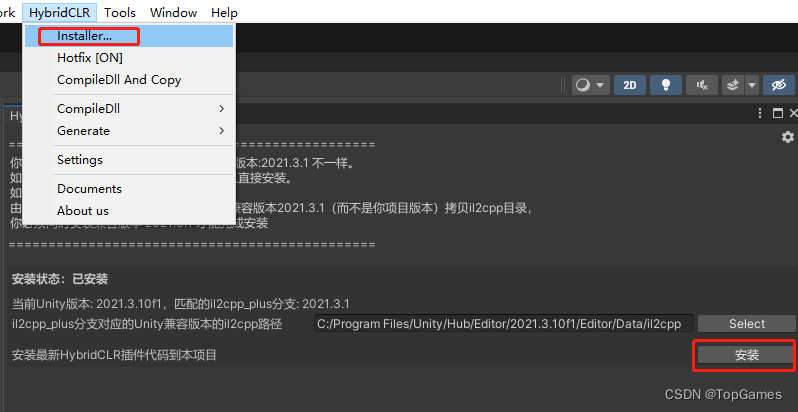Click the 当前Unity版本 2021.3.10f1 text line
This screenshot has height=412, width=798.
181,304
